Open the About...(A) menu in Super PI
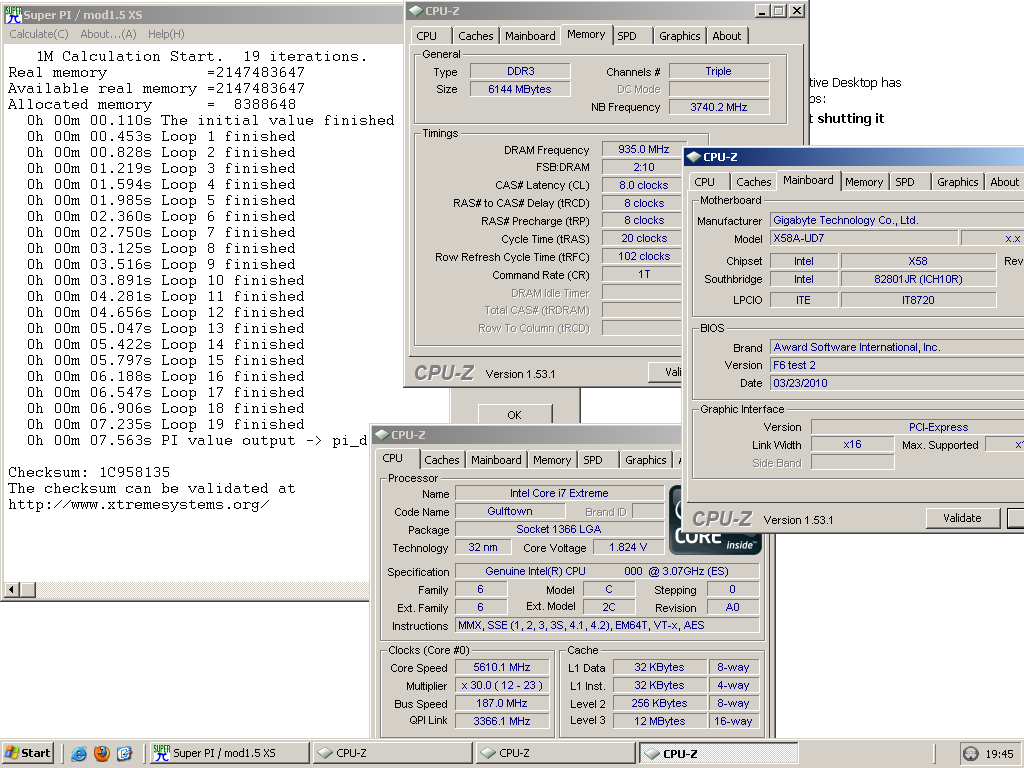The image size is (1024, 768). [108, 34]
